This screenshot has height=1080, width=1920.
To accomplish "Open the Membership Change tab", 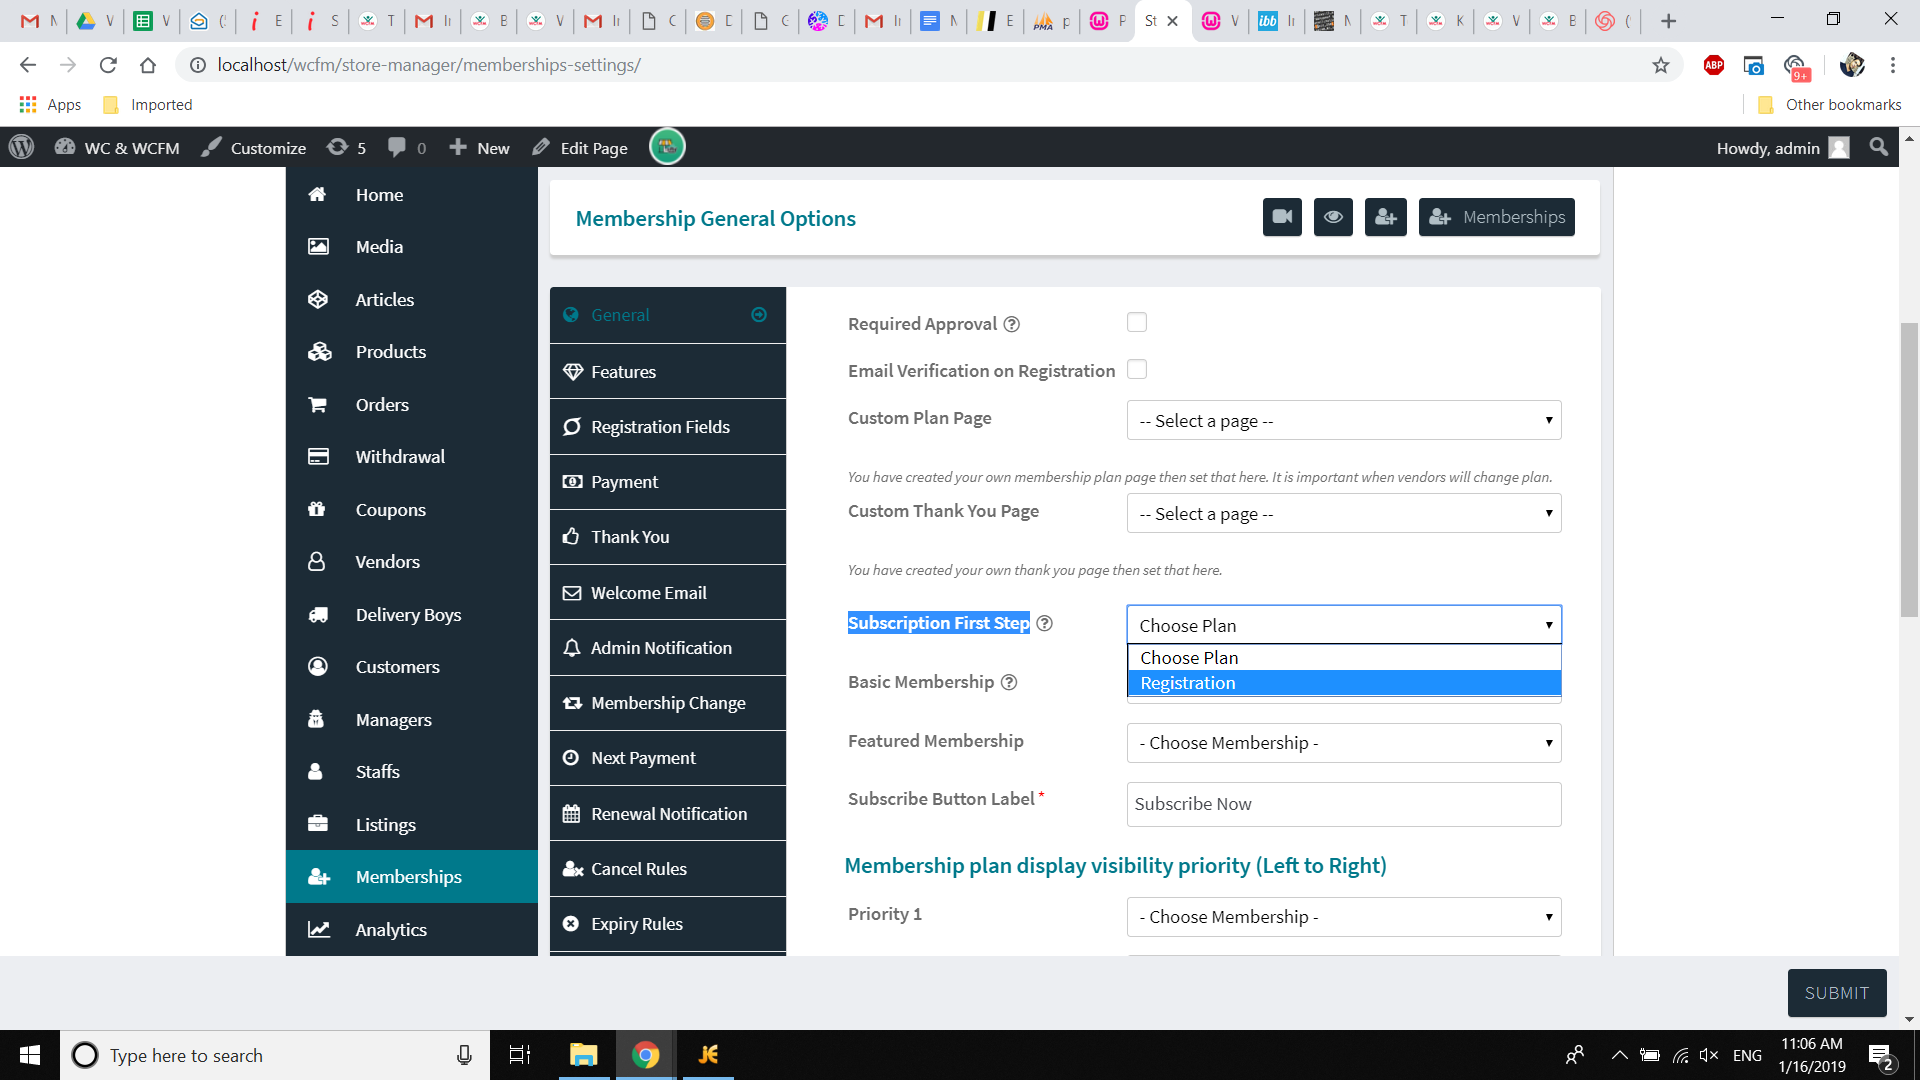I will [x=668, y=702].
